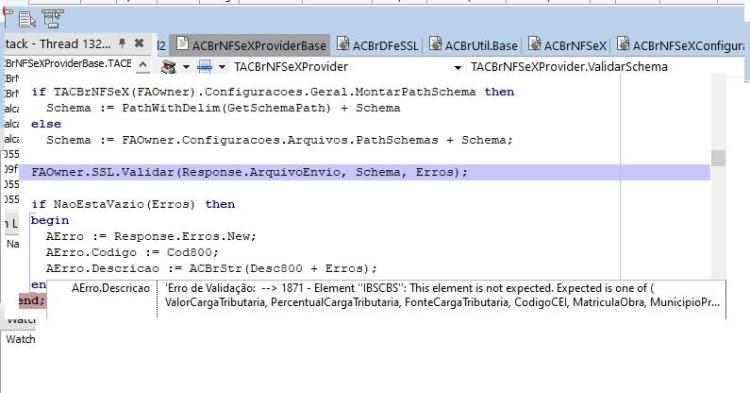Switch to the ACBrNFSeX tab
This screenshot has width=750, height=393.
(x=568, y=45)
